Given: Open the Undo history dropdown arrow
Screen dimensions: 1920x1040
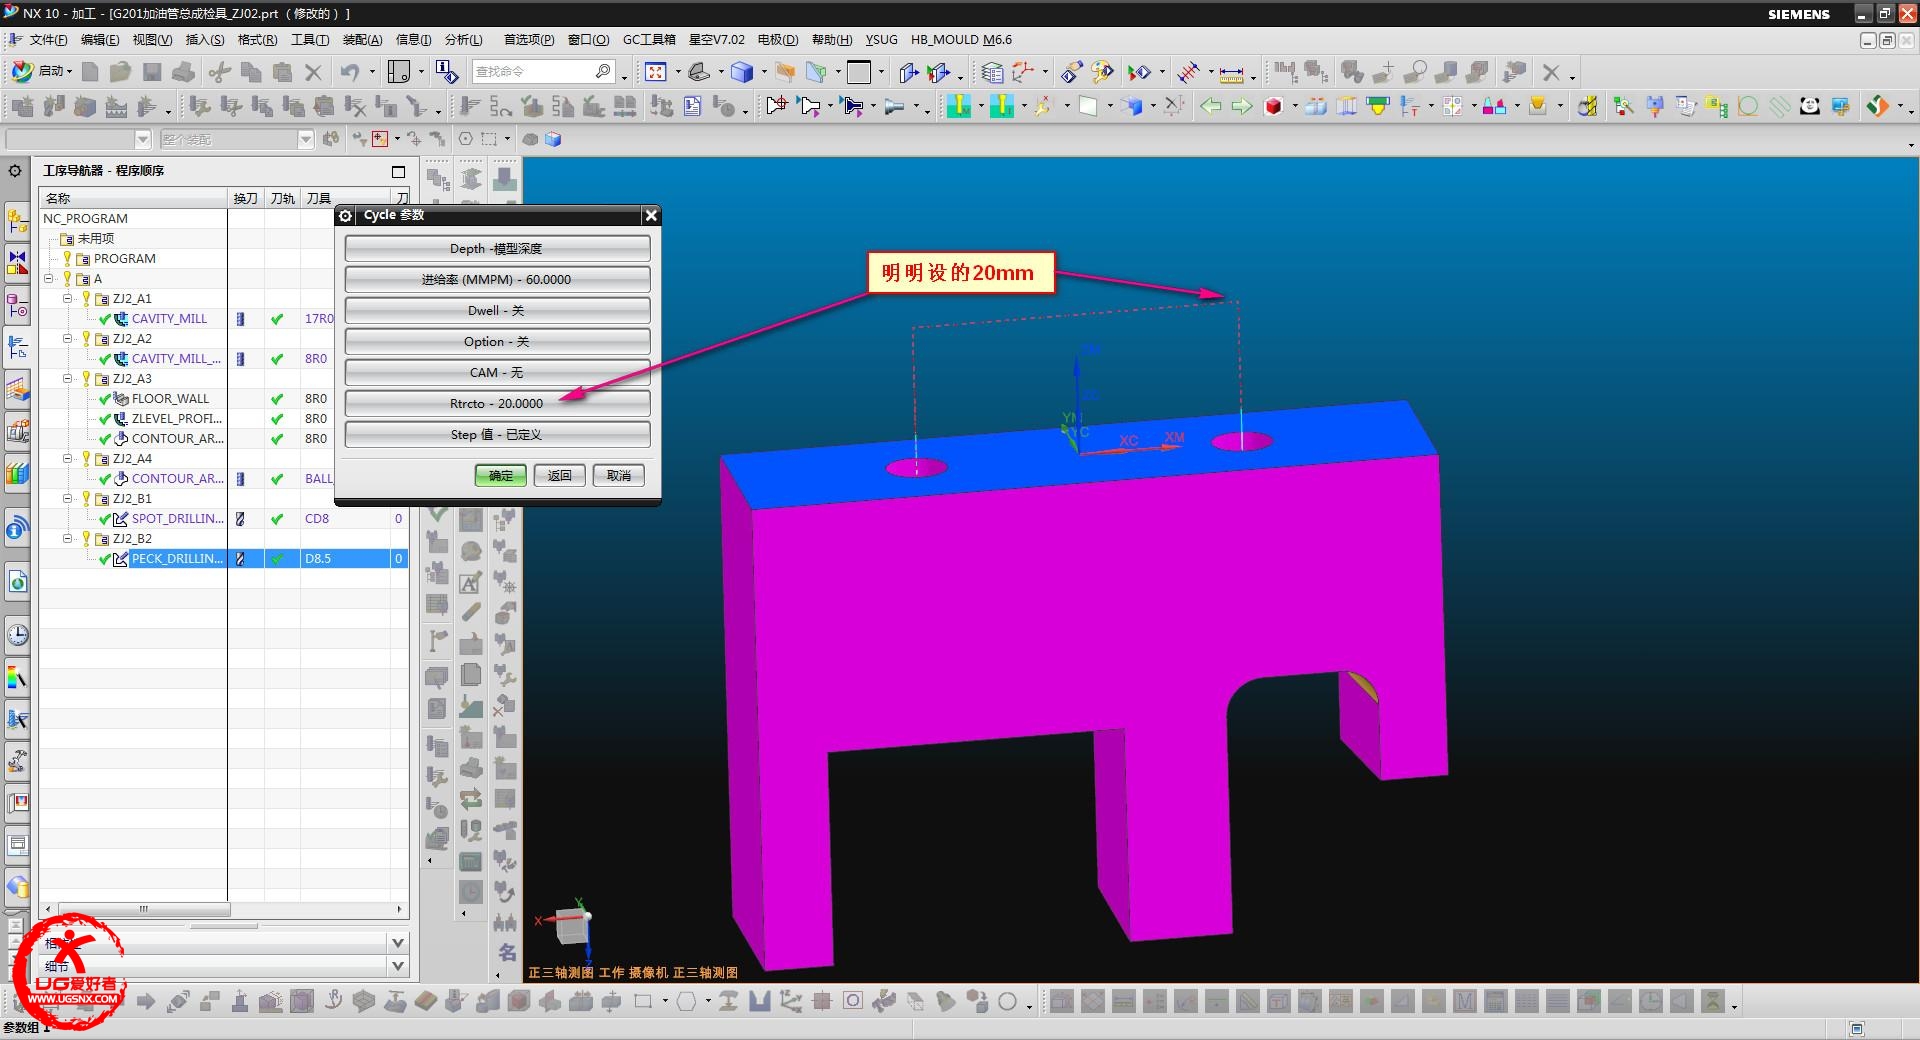Looking at the screenshot, I should pyautogui.click(x=372, y=72).
